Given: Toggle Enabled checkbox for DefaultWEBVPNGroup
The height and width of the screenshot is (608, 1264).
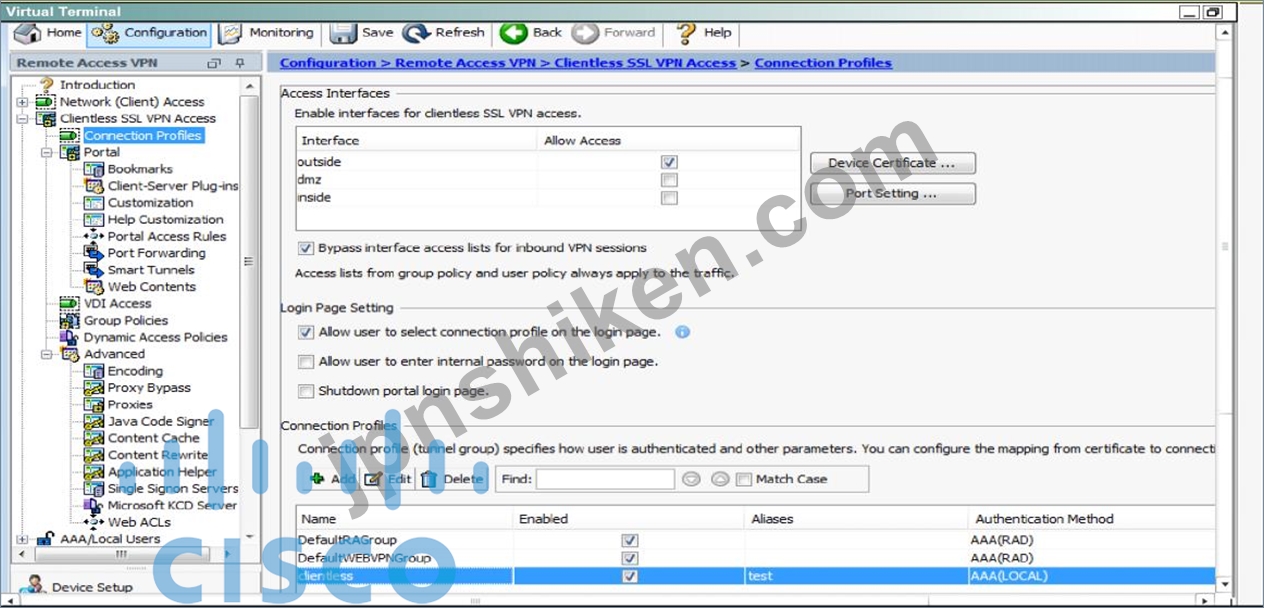Looking at the screenshot, I should tap(630, 558).
